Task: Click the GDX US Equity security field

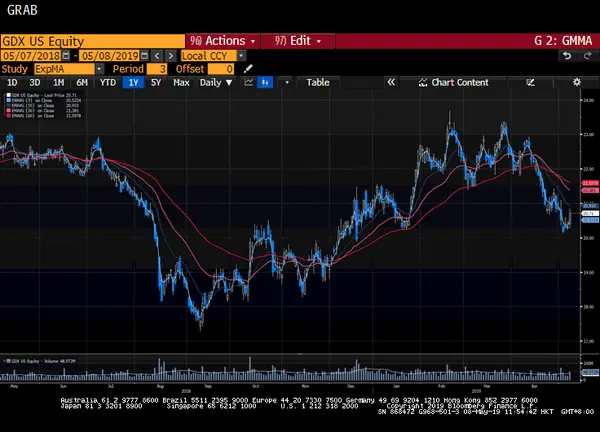Action: [x=93, y=41]
